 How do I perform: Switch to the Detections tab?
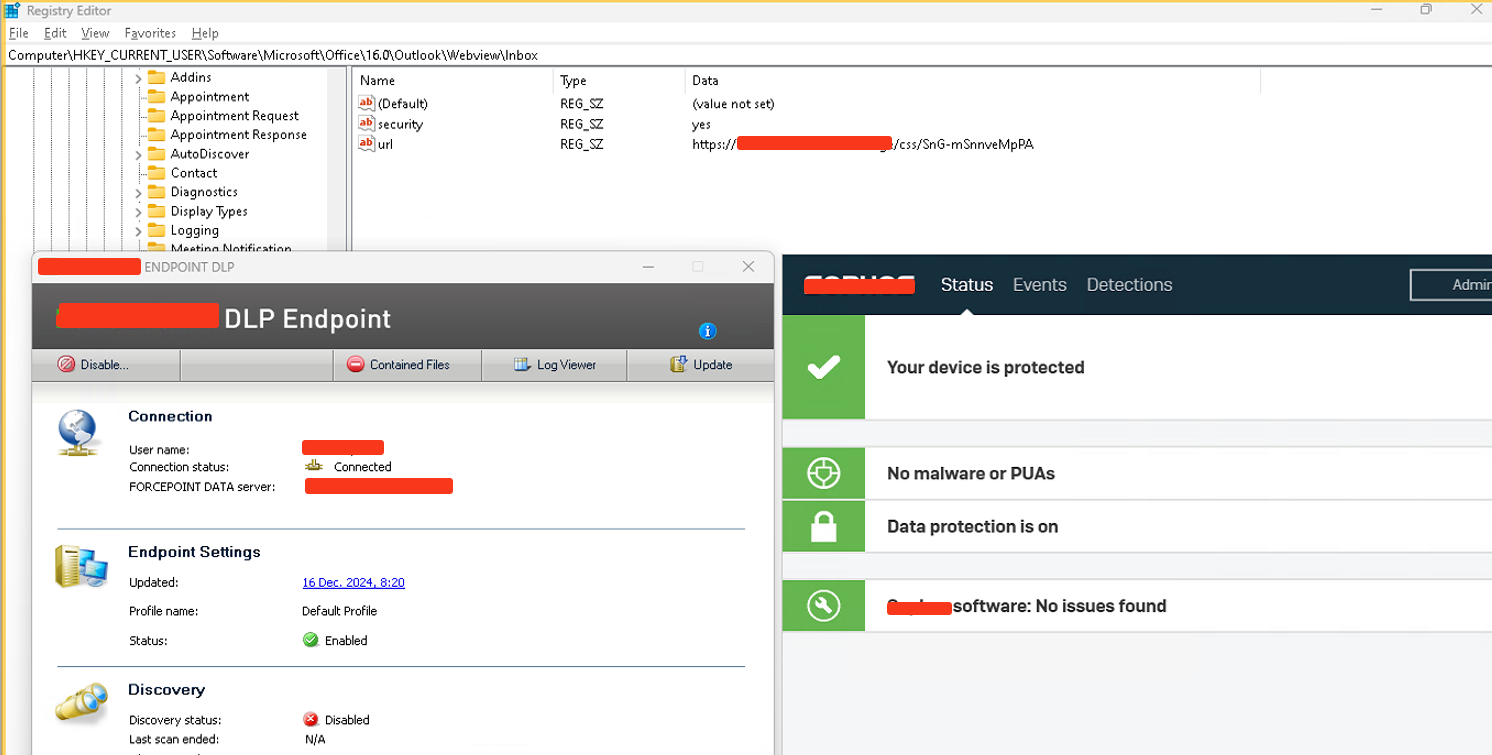1129,285
